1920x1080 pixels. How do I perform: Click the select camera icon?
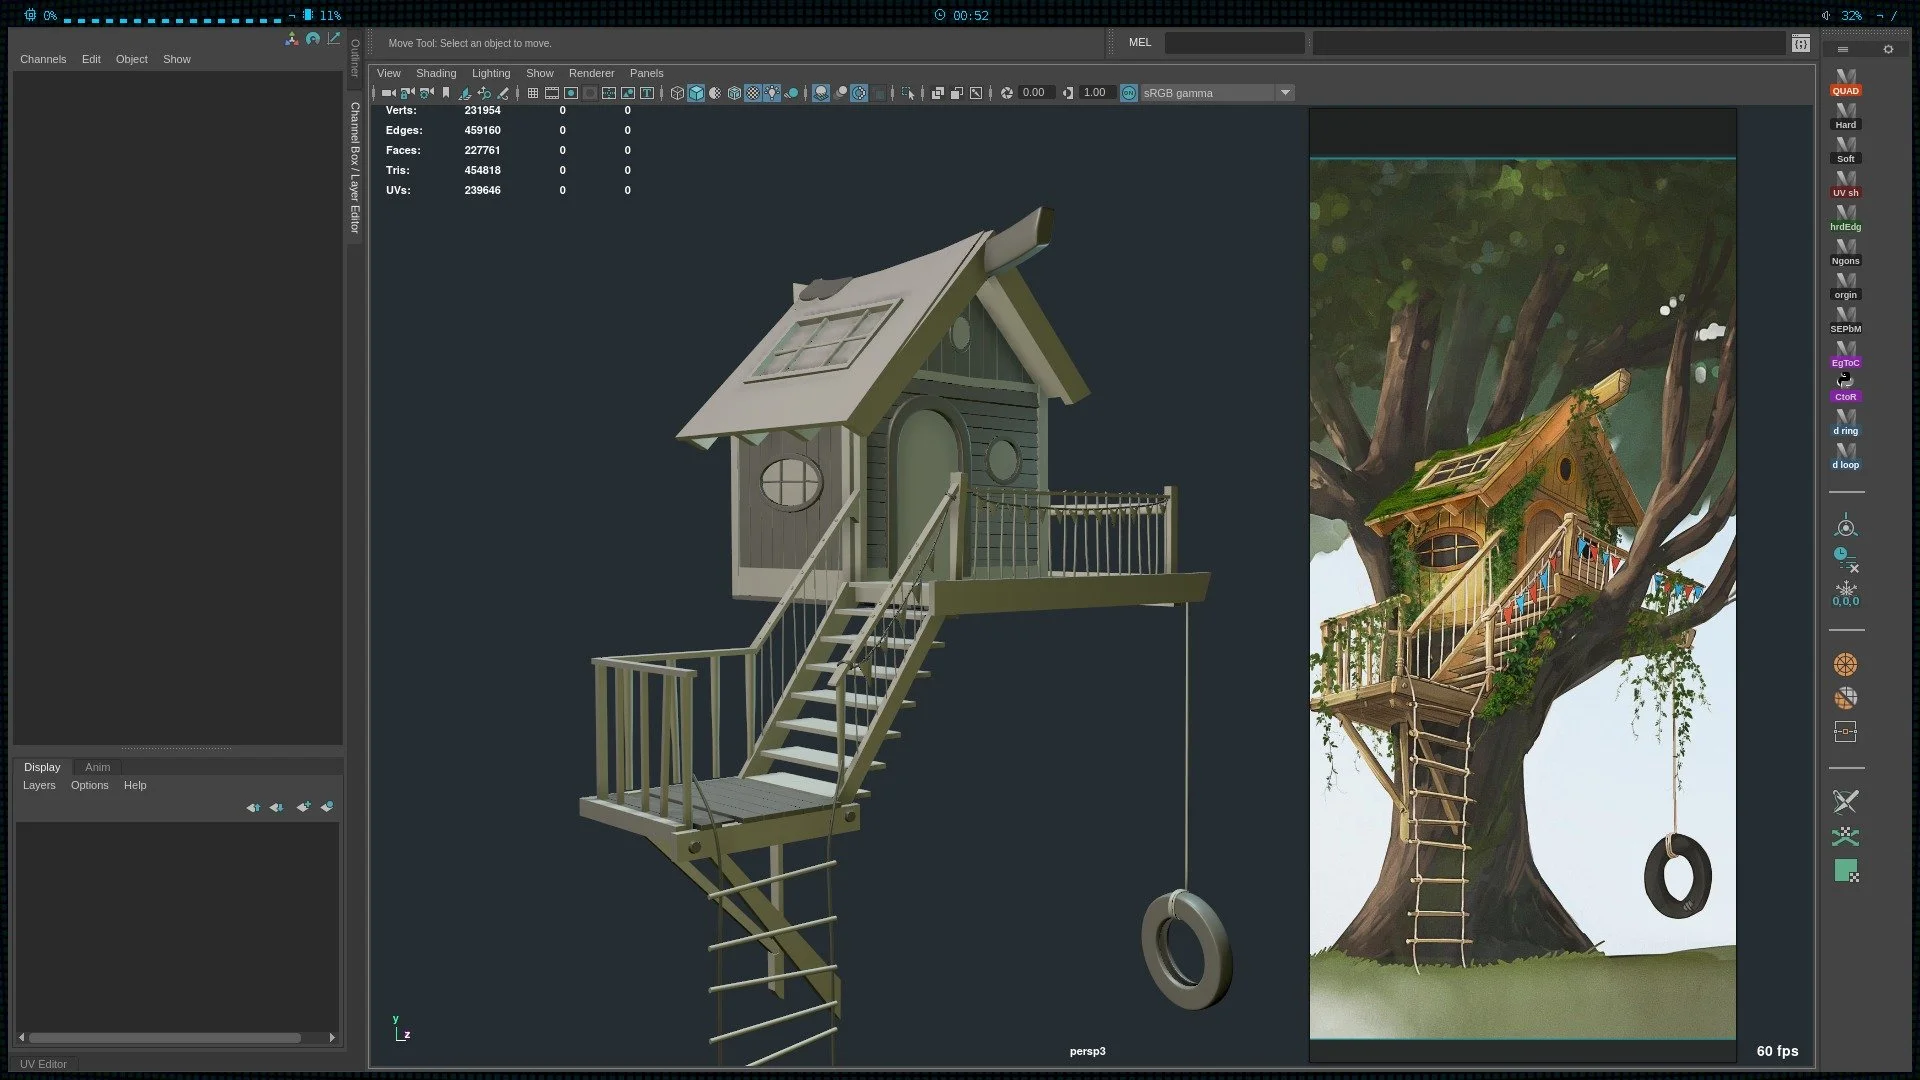click(389, 93)
